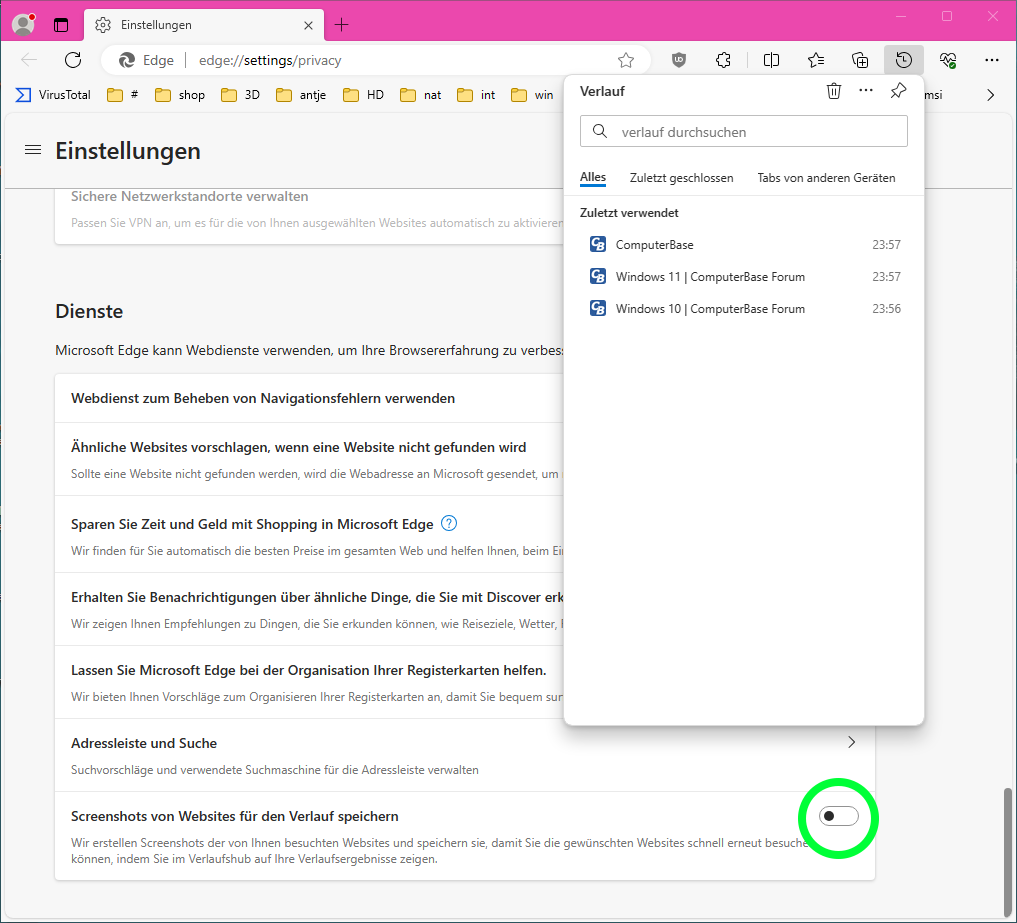Open a new tab with plus button
The height and width of the screenshot is (923, 1017).
[x=341, y=25]
